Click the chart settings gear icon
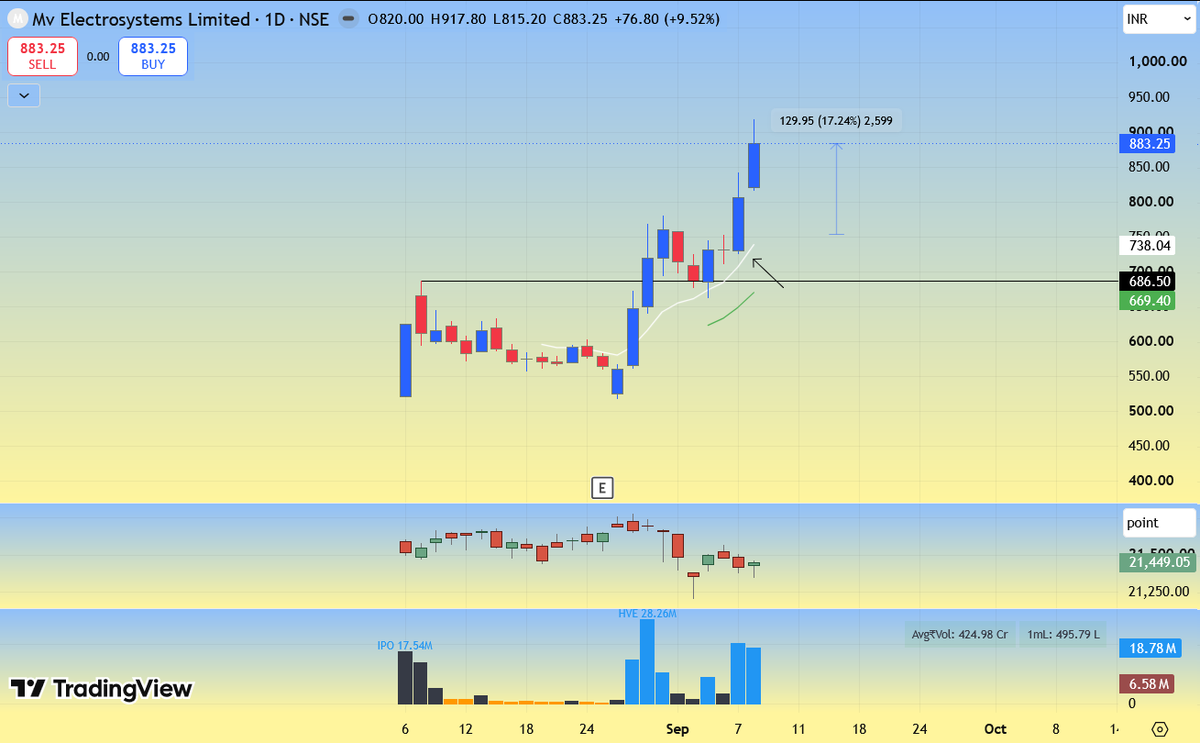 coord(1160,729)
